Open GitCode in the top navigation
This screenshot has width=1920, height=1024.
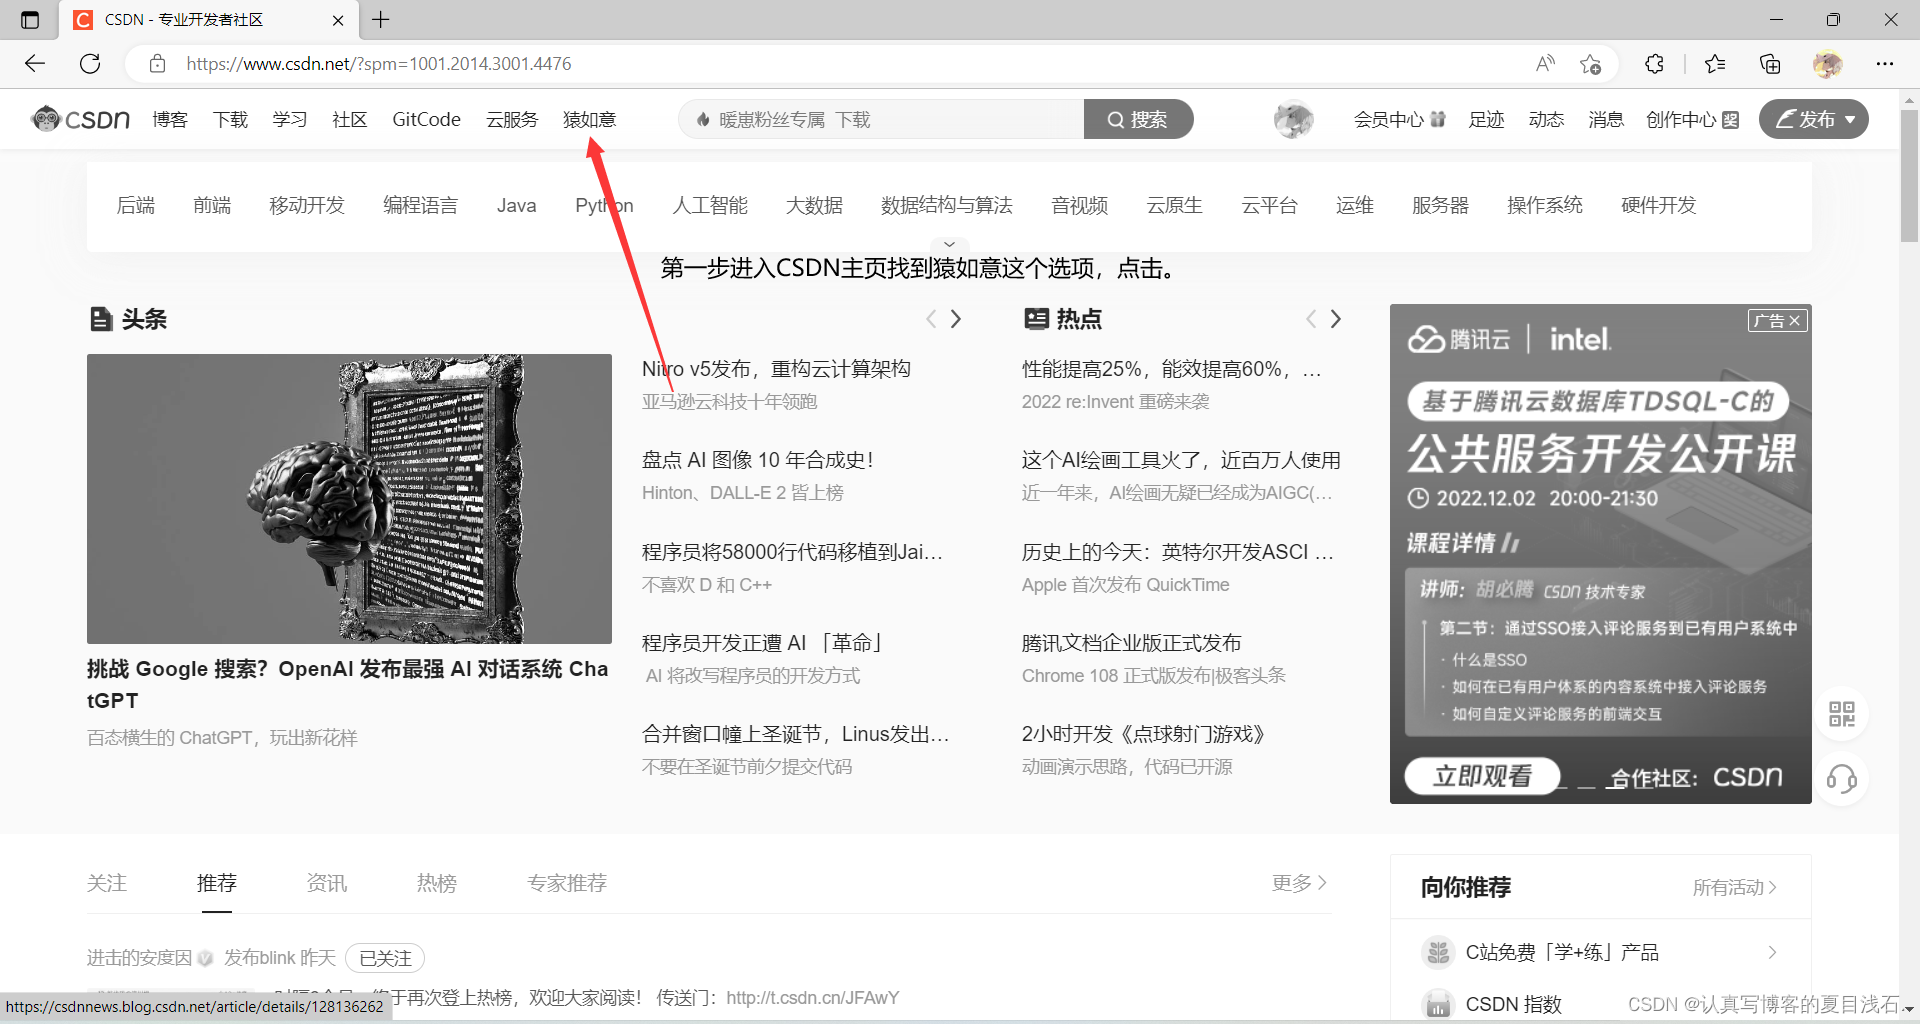426,120
